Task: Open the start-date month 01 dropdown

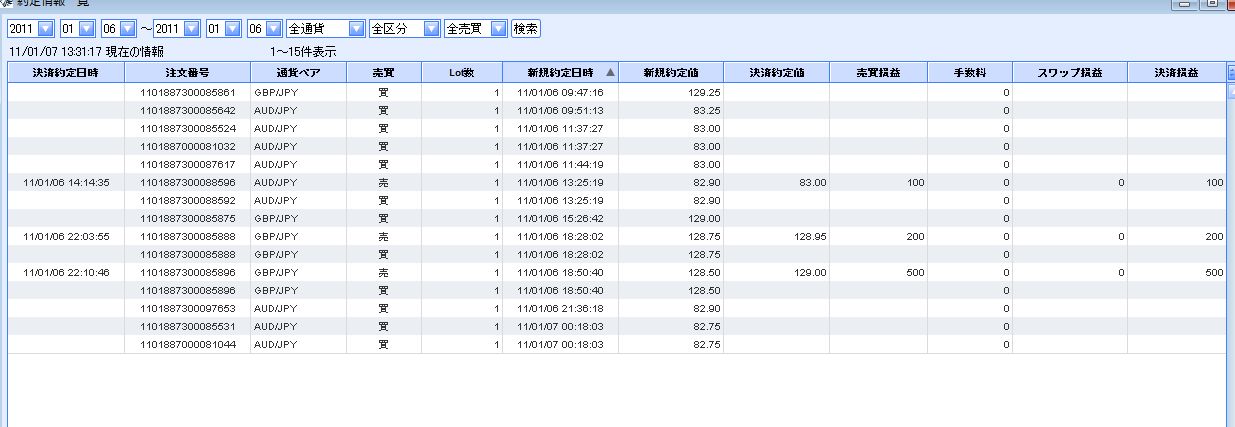Action: pos(86,29)
